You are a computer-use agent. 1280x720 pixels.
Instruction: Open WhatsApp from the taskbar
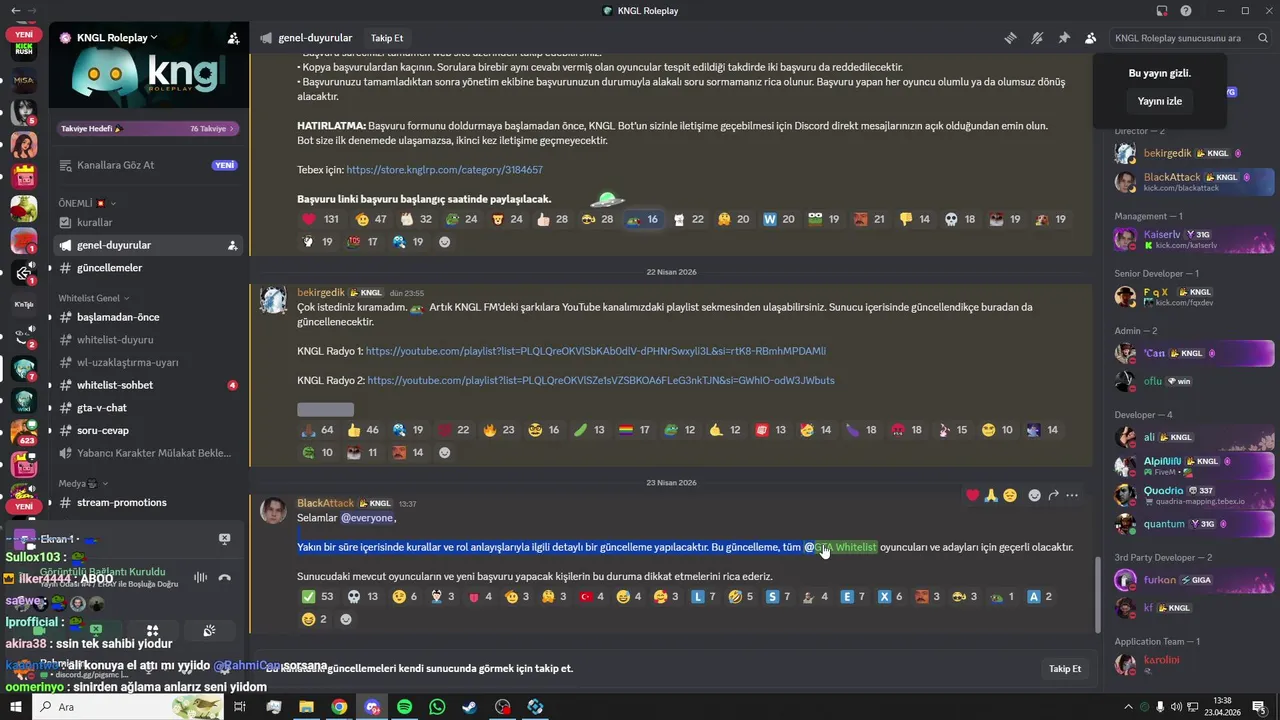point(437,707)
